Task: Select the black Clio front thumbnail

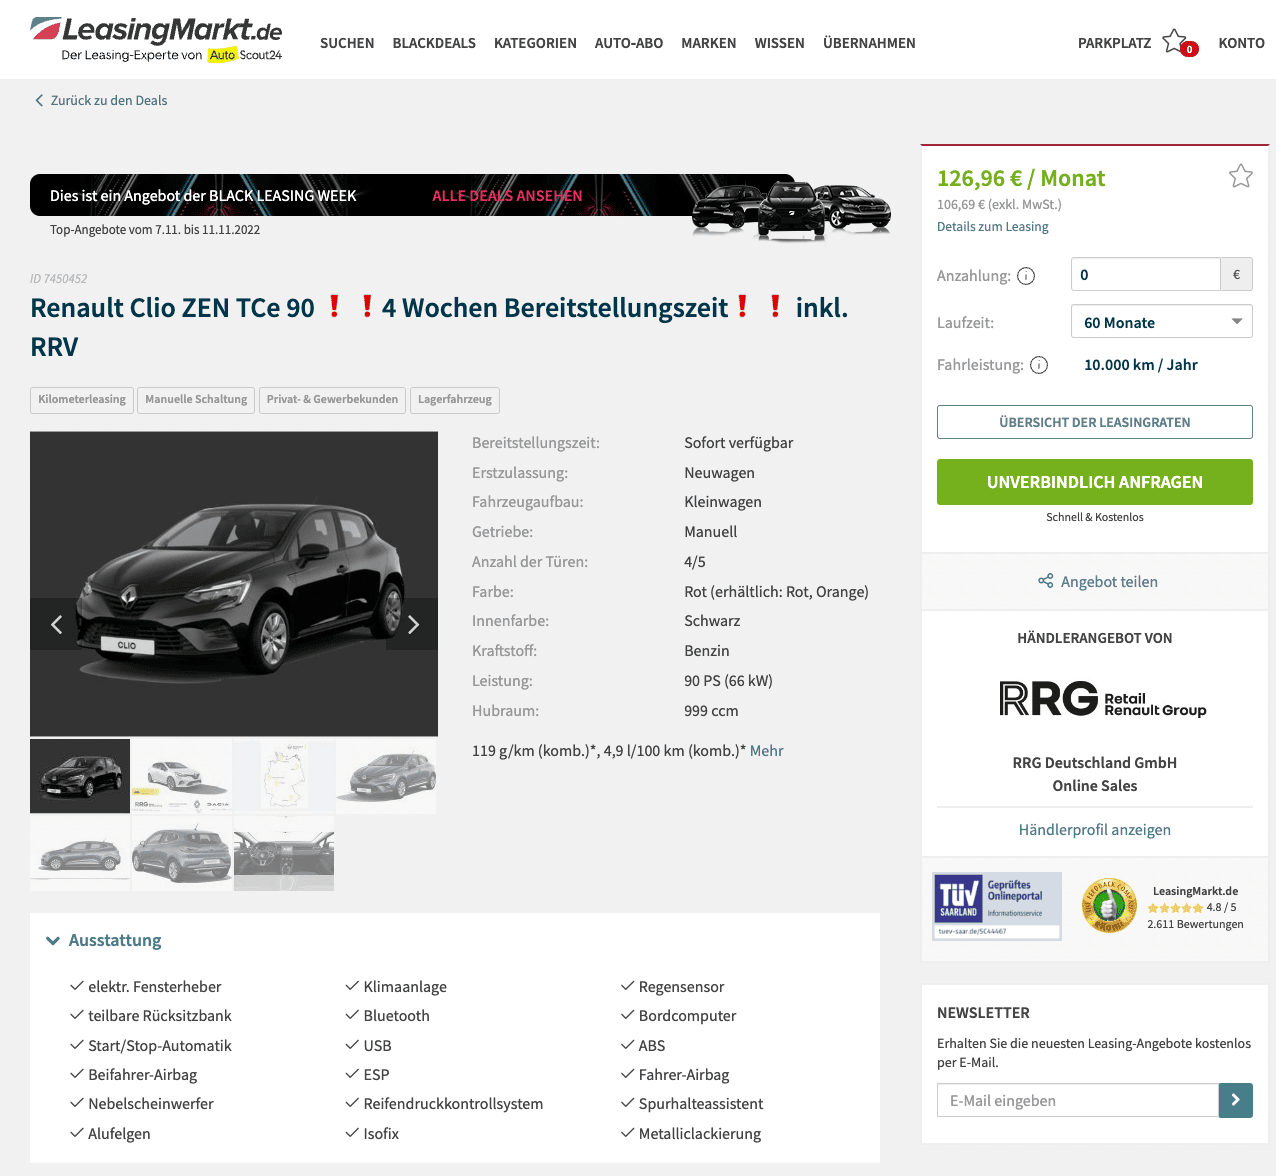Action: [80, 776]
